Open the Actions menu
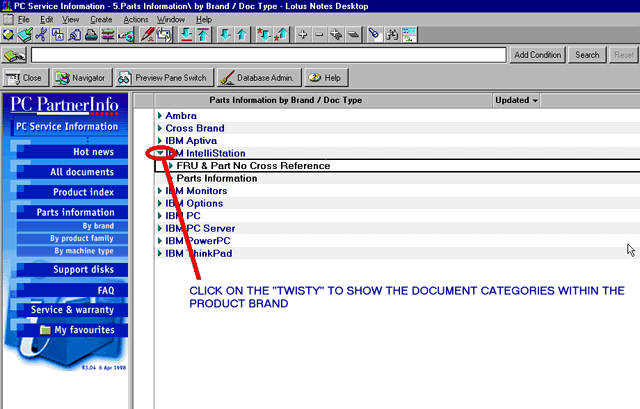 (135, 19)
